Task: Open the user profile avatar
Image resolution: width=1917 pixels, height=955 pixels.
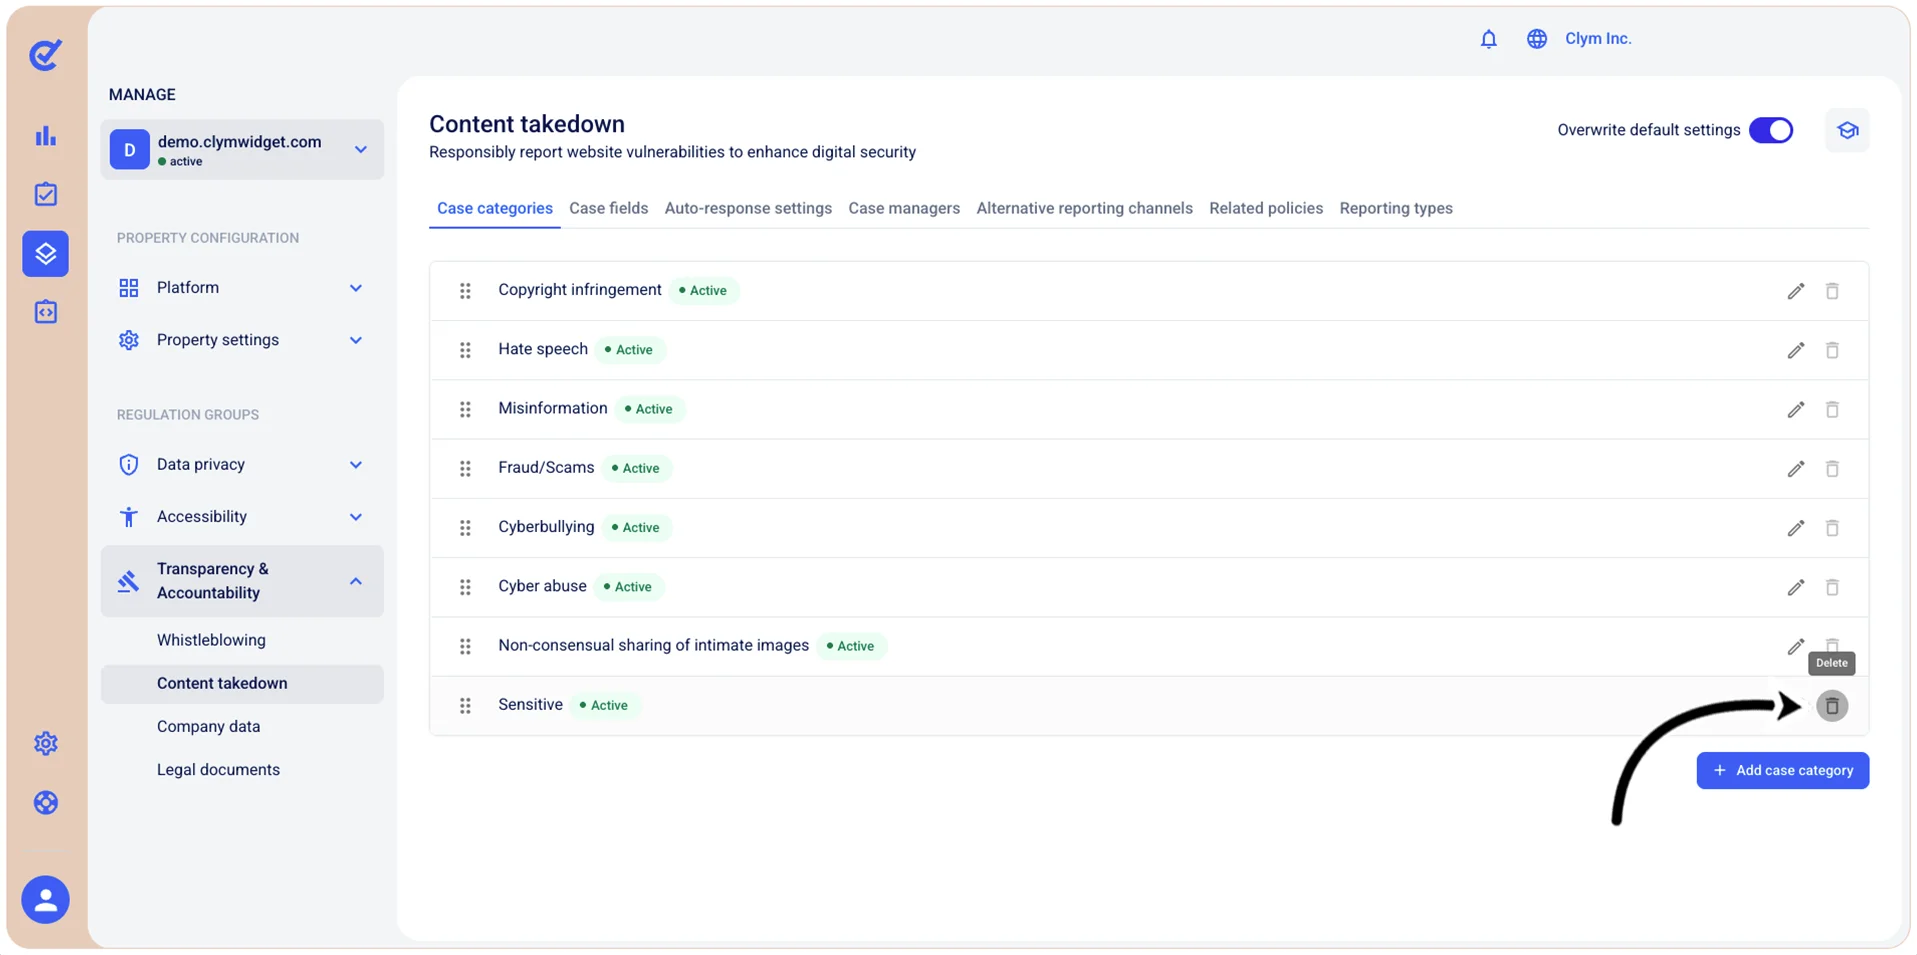Action: [46, 900]
